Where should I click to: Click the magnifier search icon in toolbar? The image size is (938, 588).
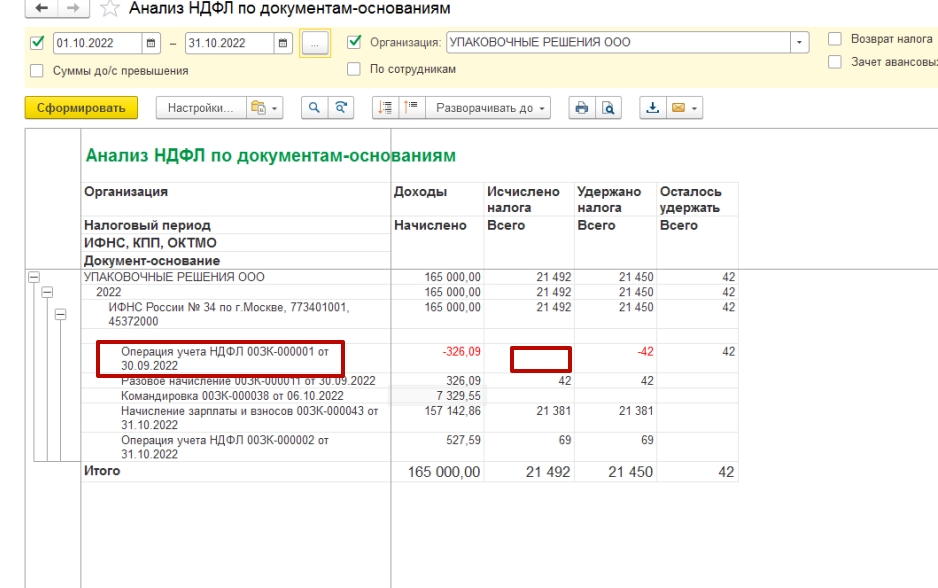click(x=314, y=108)
